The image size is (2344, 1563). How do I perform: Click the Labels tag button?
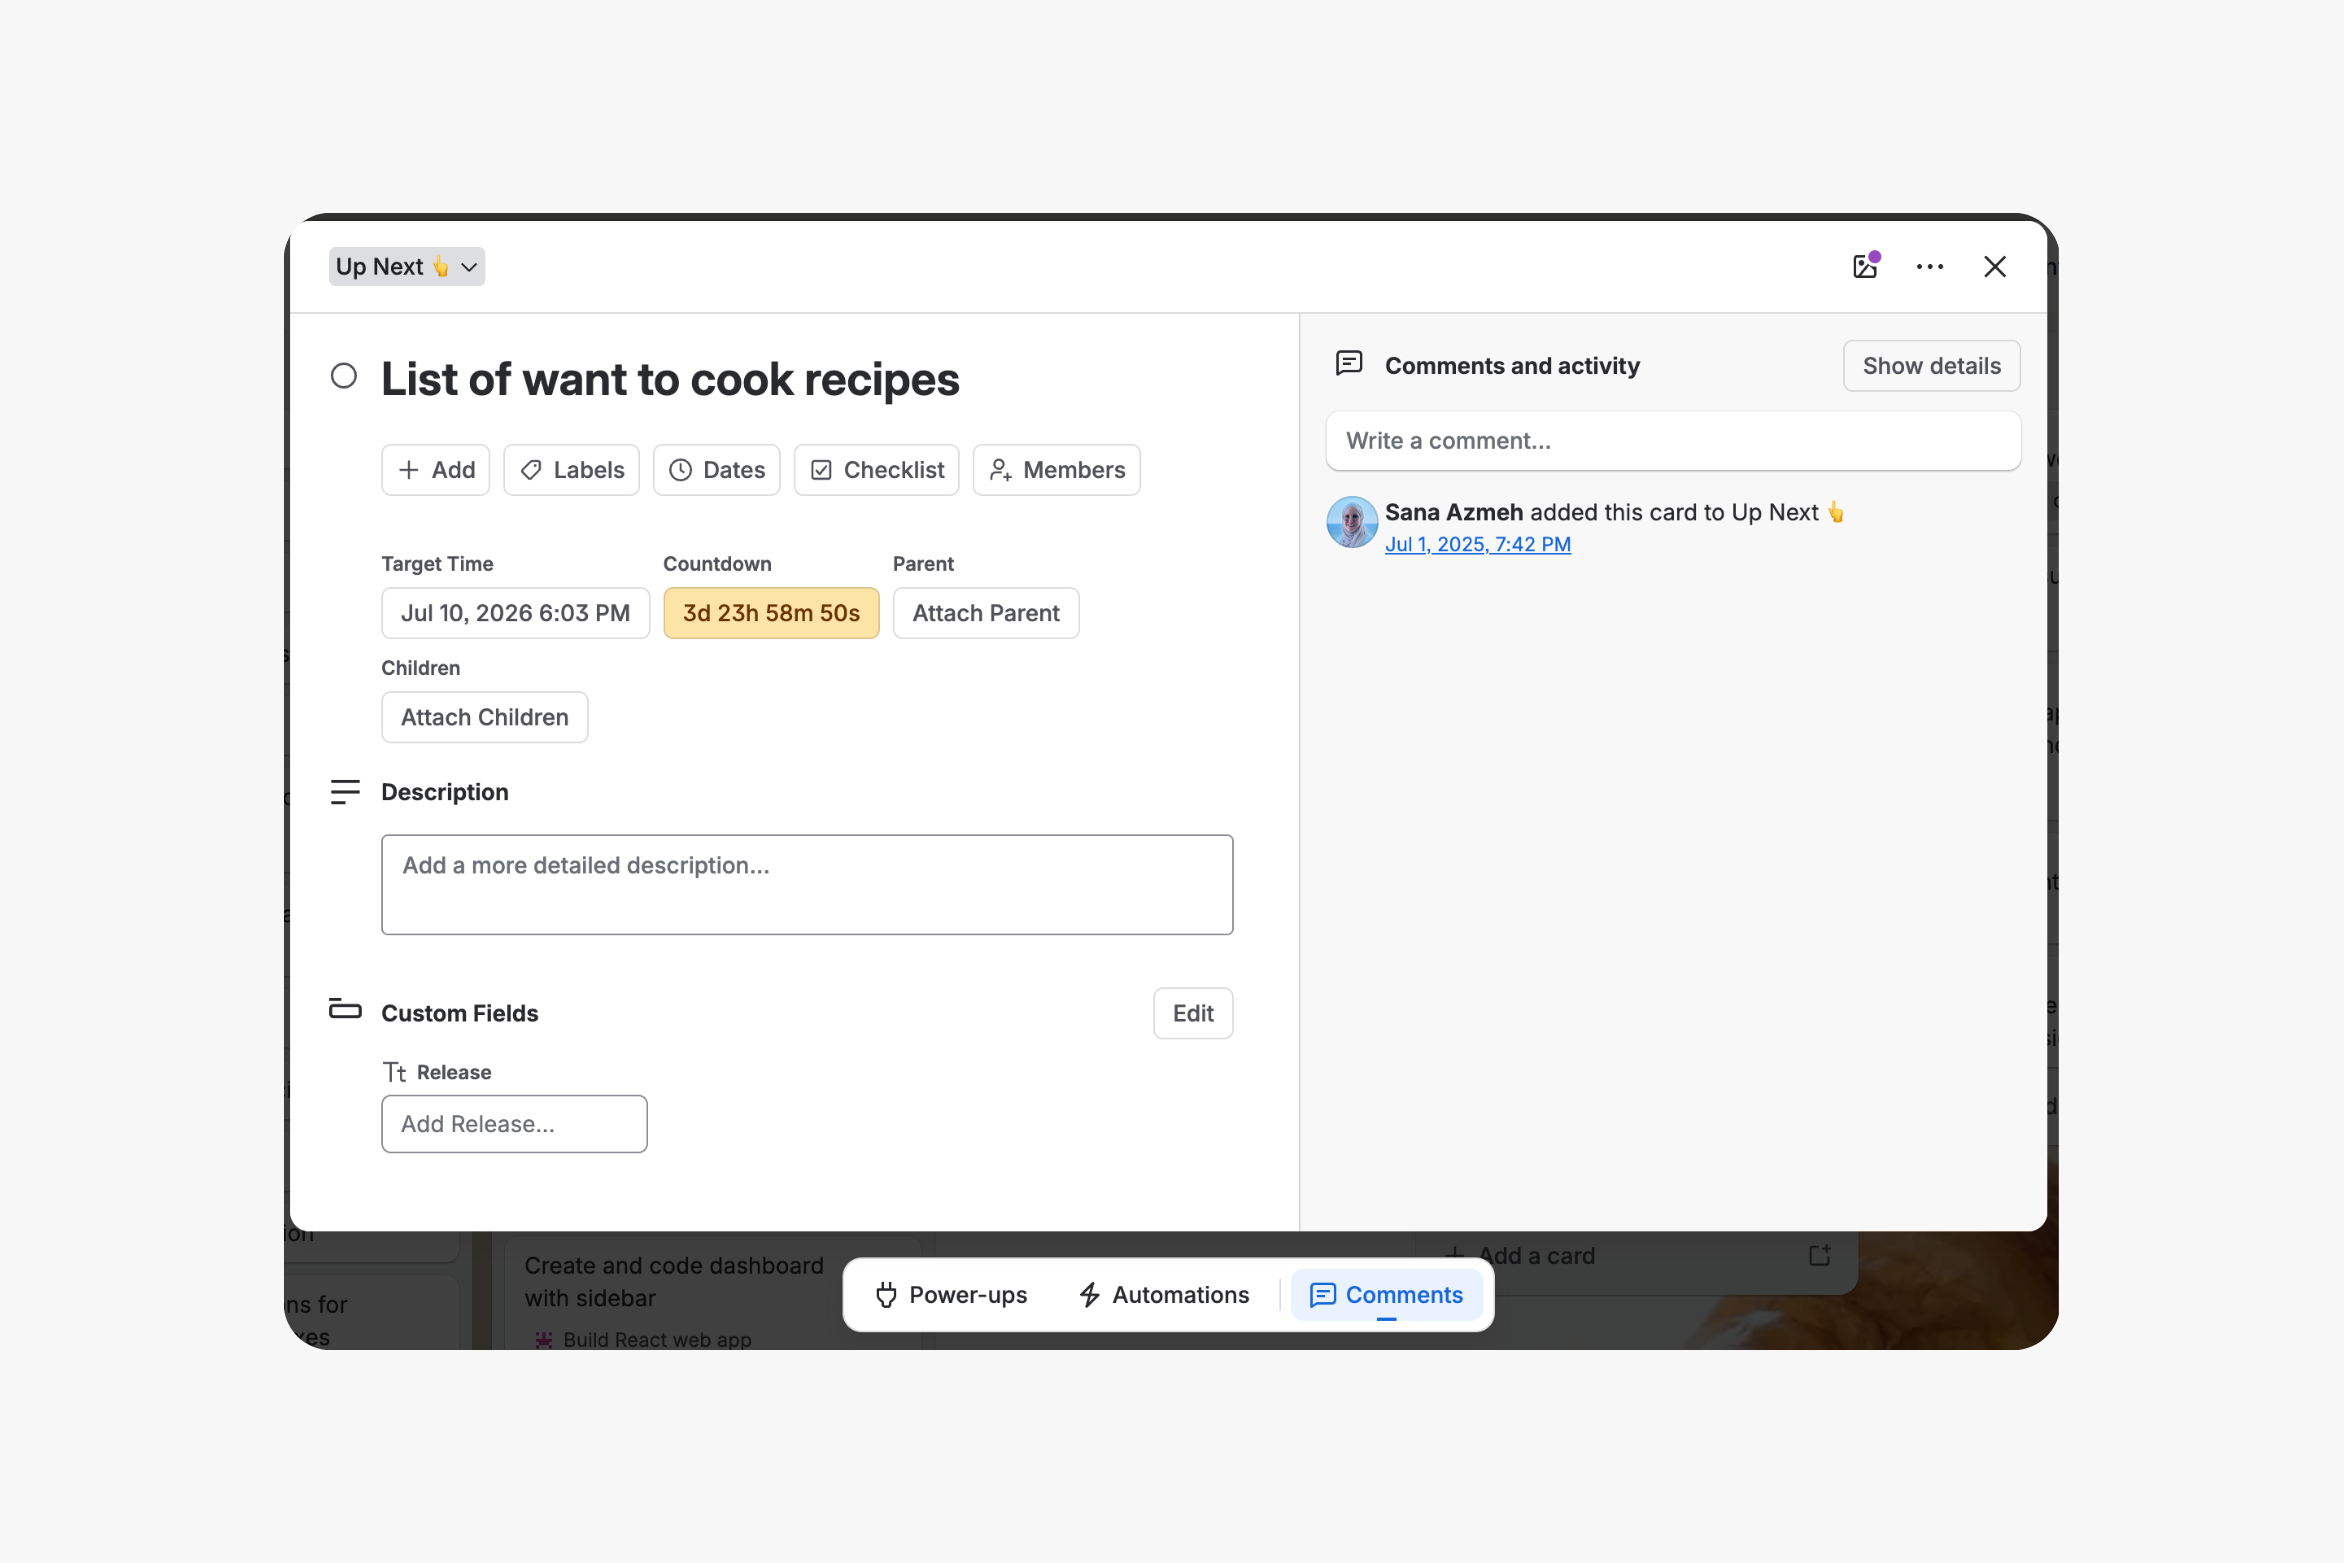(572, 470)
